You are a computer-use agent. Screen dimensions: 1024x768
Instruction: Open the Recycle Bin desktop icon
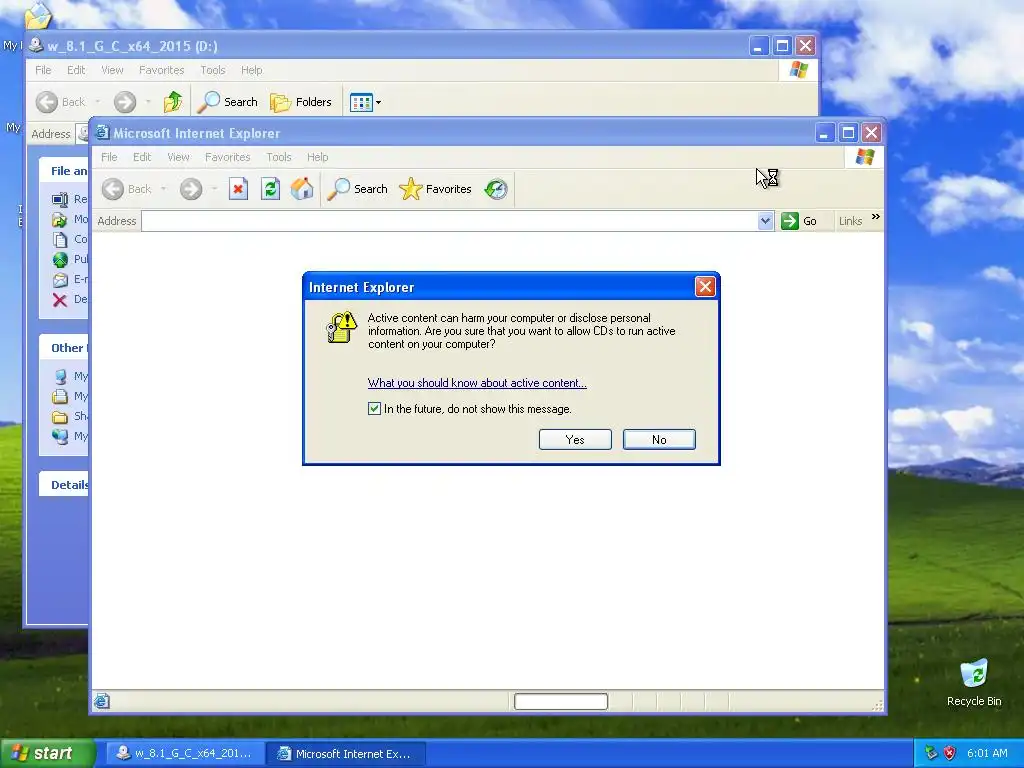click(x=974, y=682)
